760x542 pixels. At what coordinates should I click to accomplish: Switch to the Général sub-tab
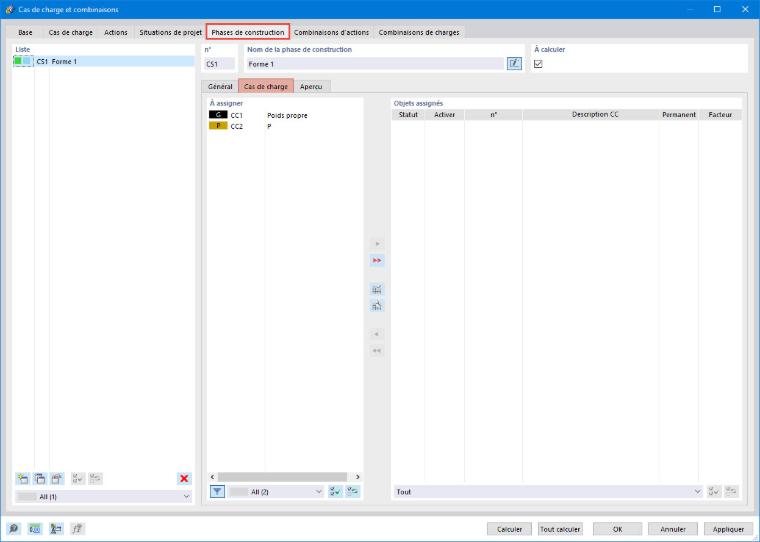point(220,86)
